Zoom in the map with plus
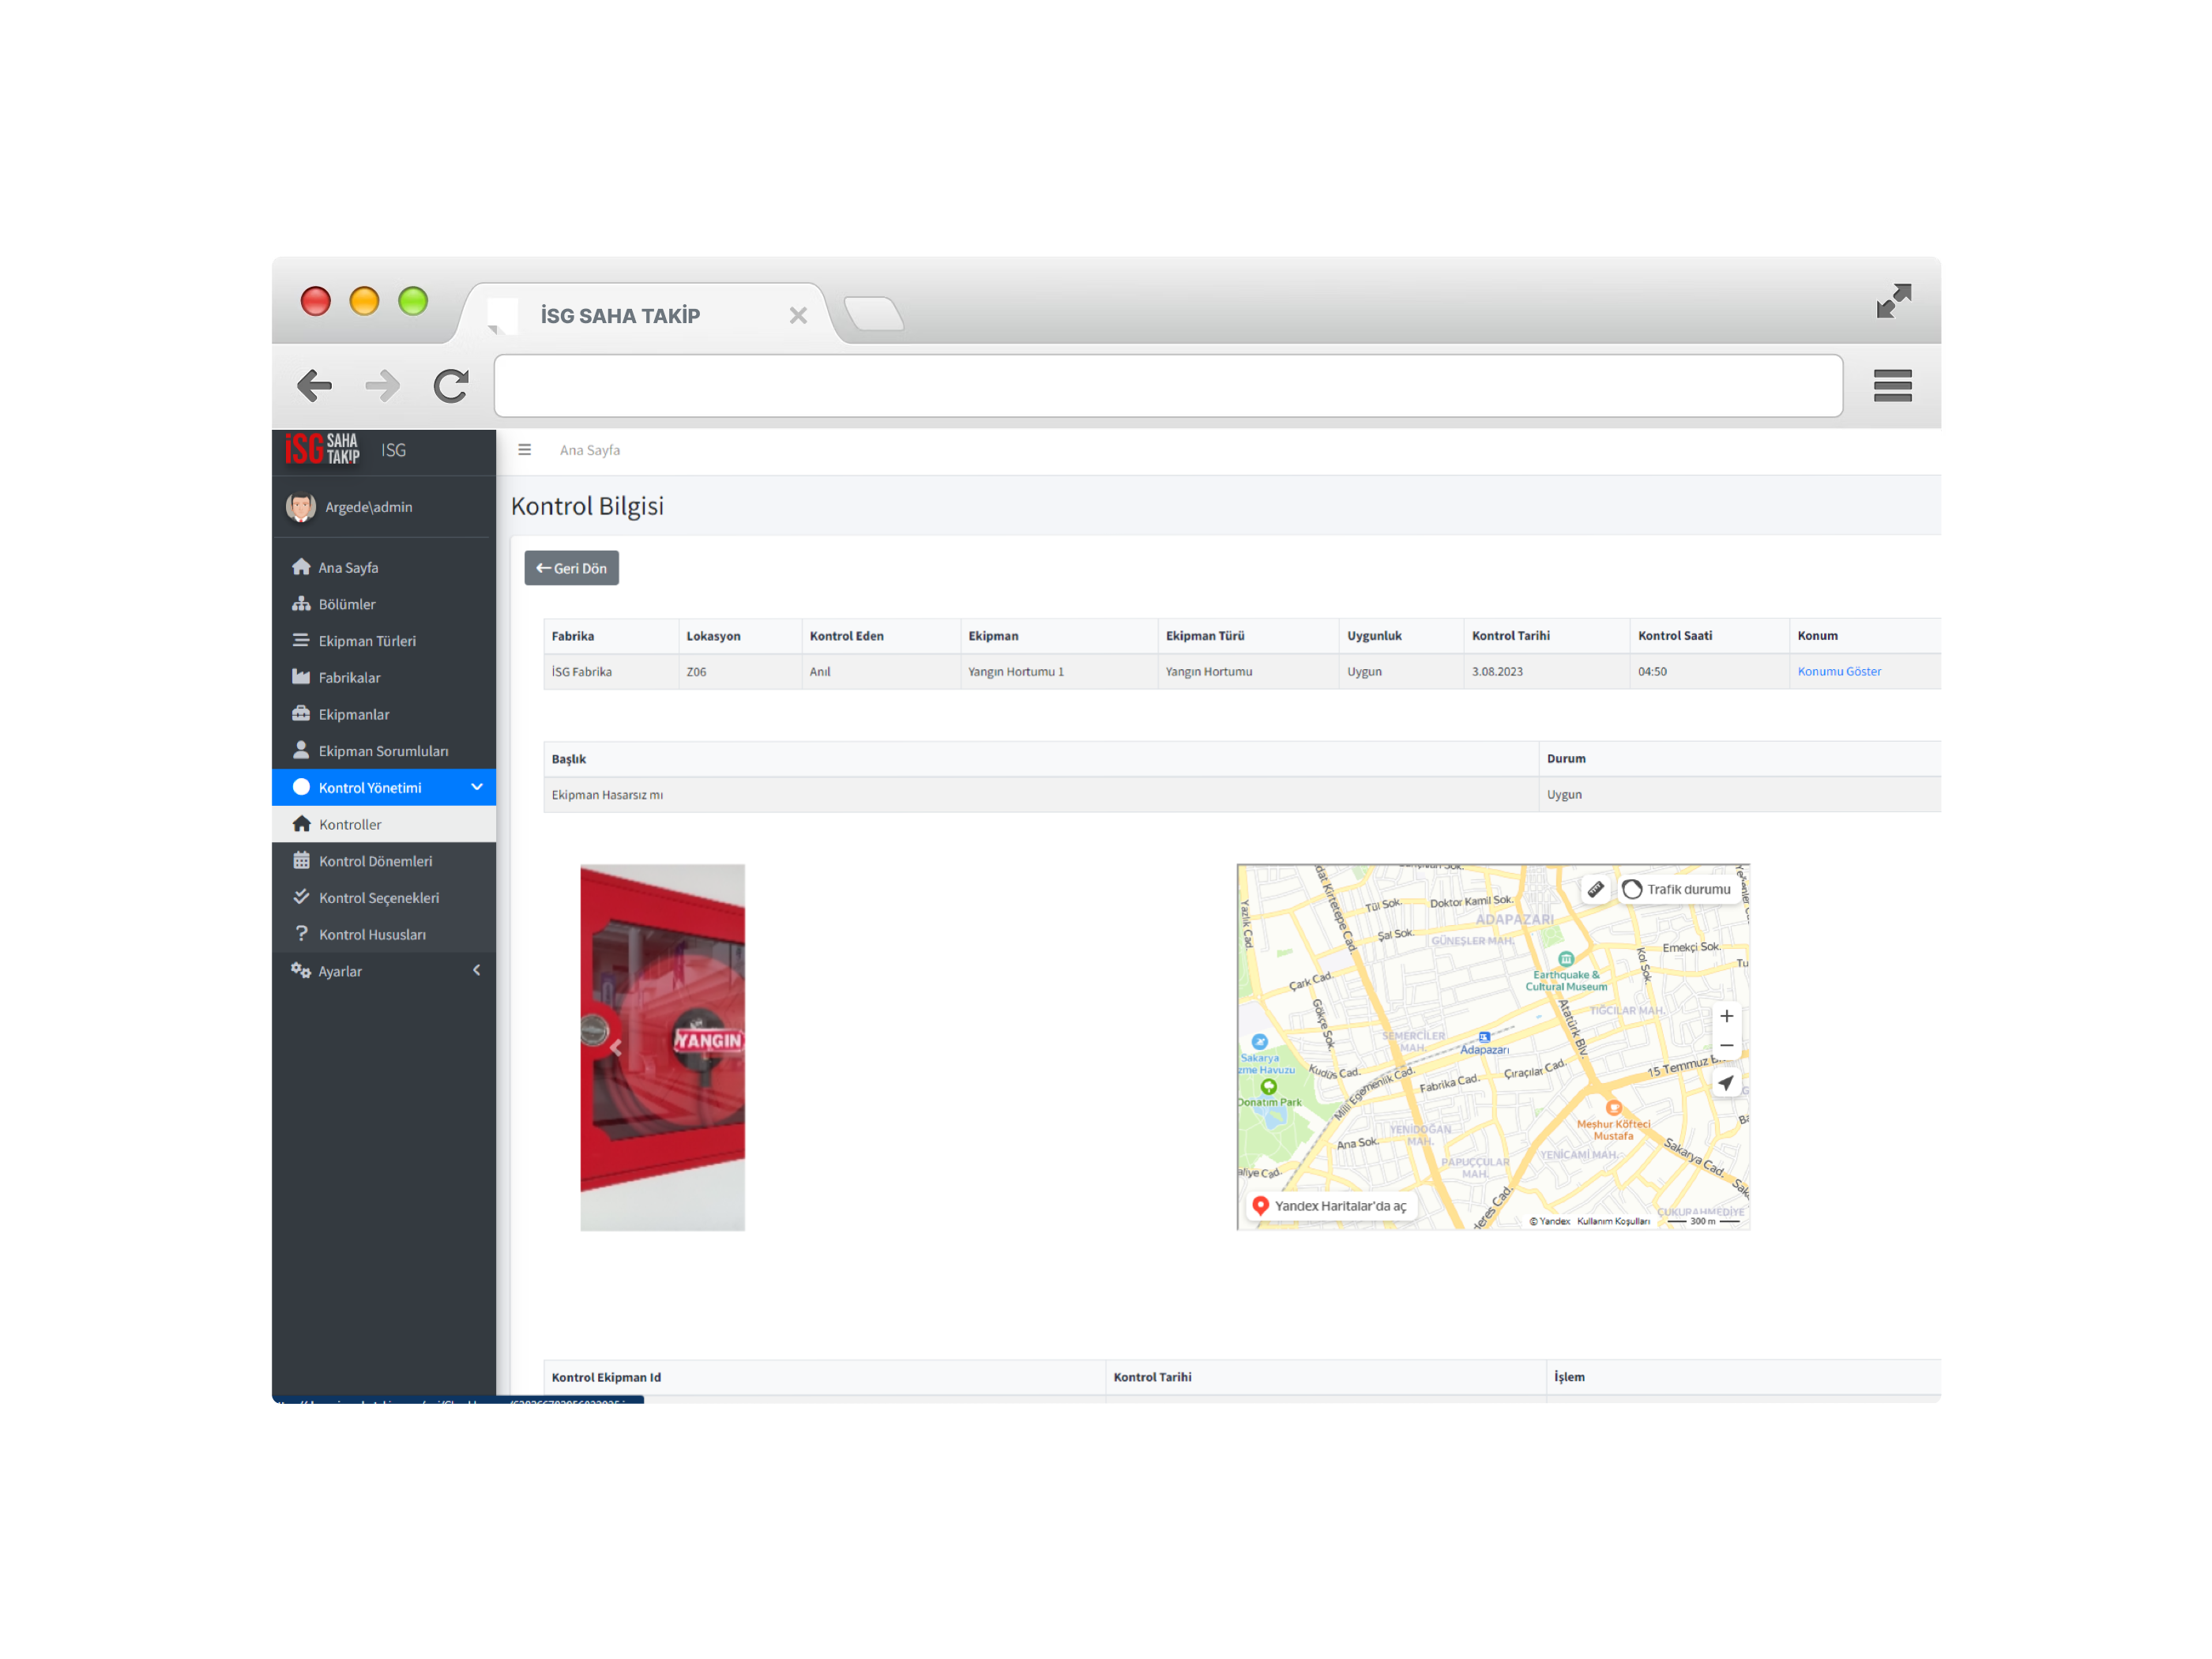The image size is (2212, 1659). coord(1726,1017)
